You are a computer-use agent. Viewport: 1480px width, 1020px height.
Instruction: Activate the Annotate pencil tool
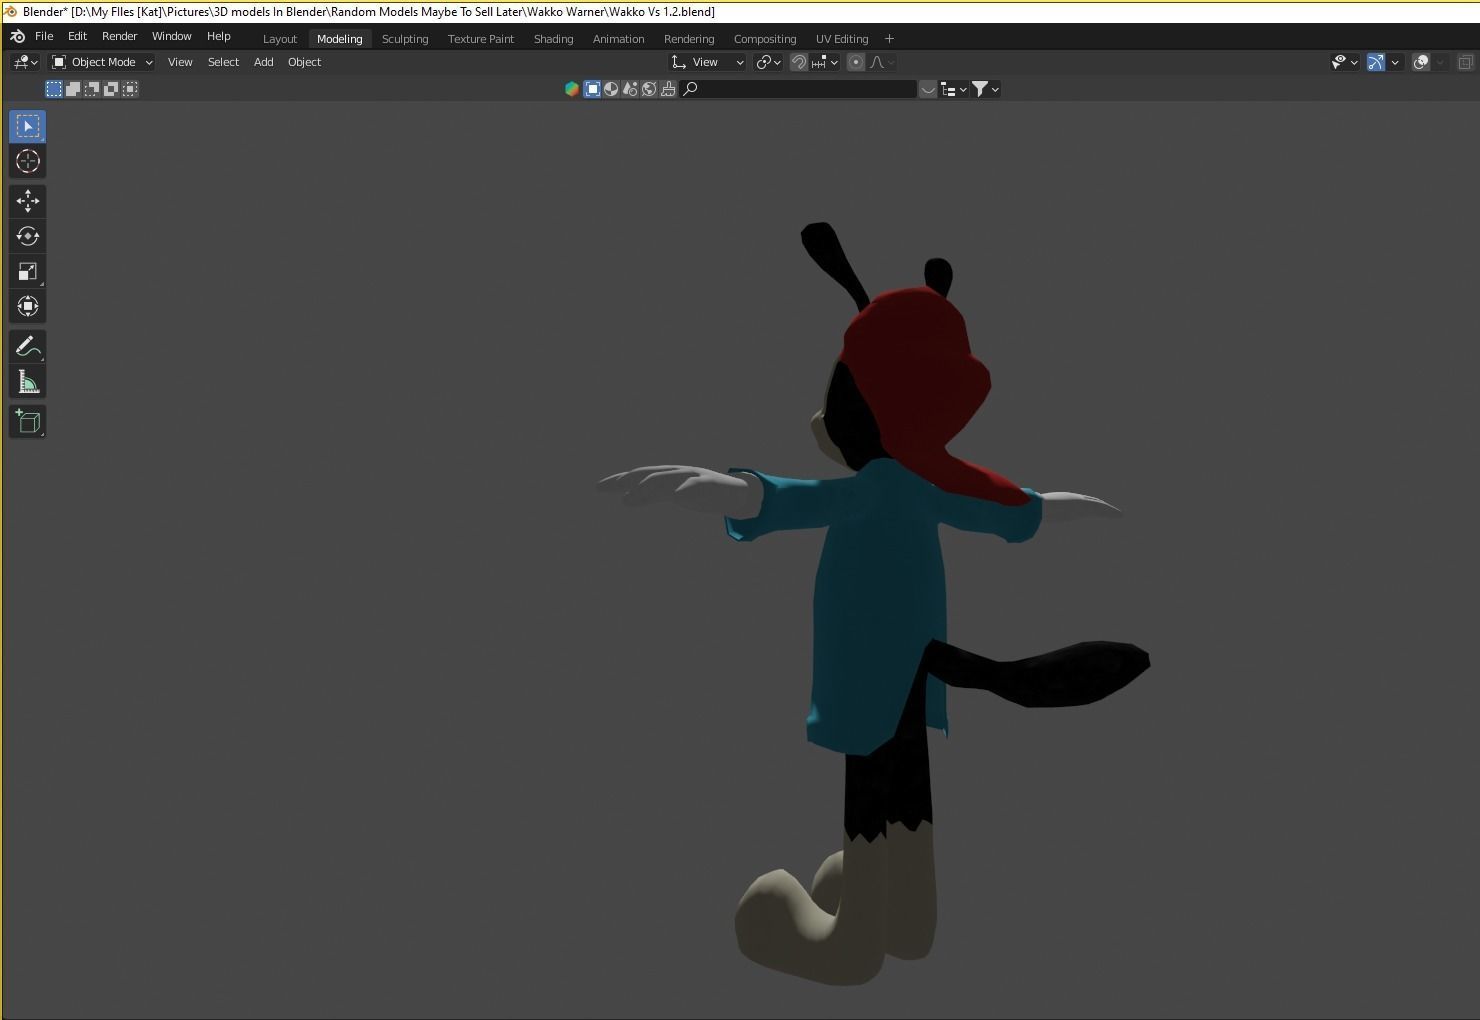pyautogui.click(x=27, y=346)
